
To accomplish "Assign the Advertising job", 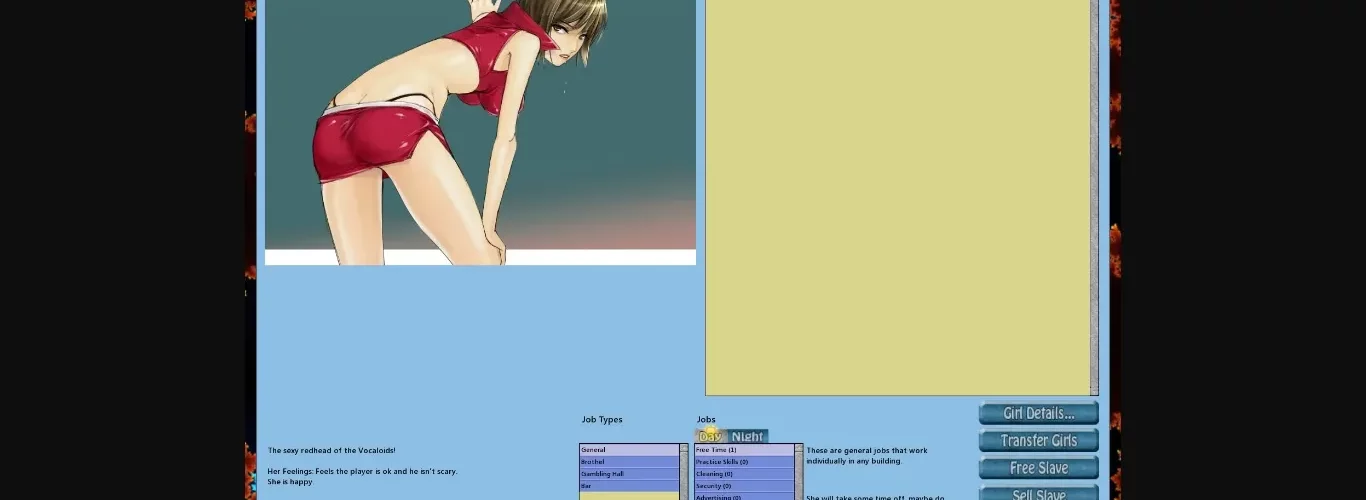I will pos(743,497).
